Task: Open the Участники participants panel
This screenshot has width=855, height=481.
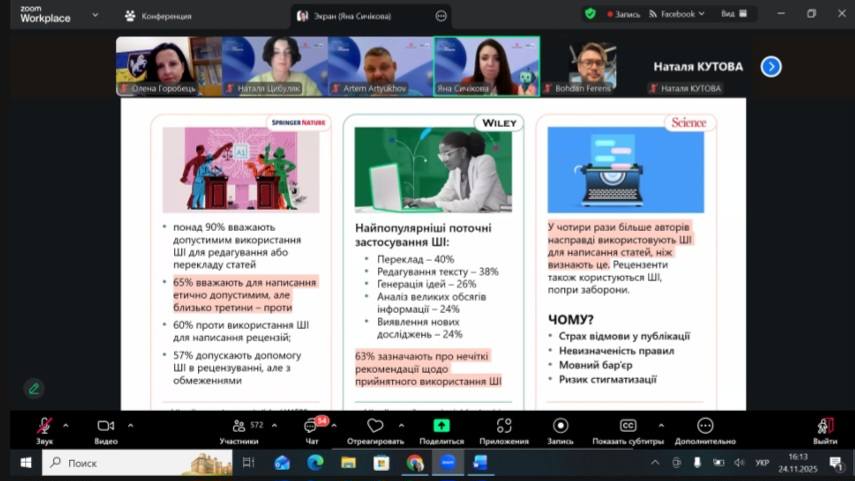Action: pos(239,426)
